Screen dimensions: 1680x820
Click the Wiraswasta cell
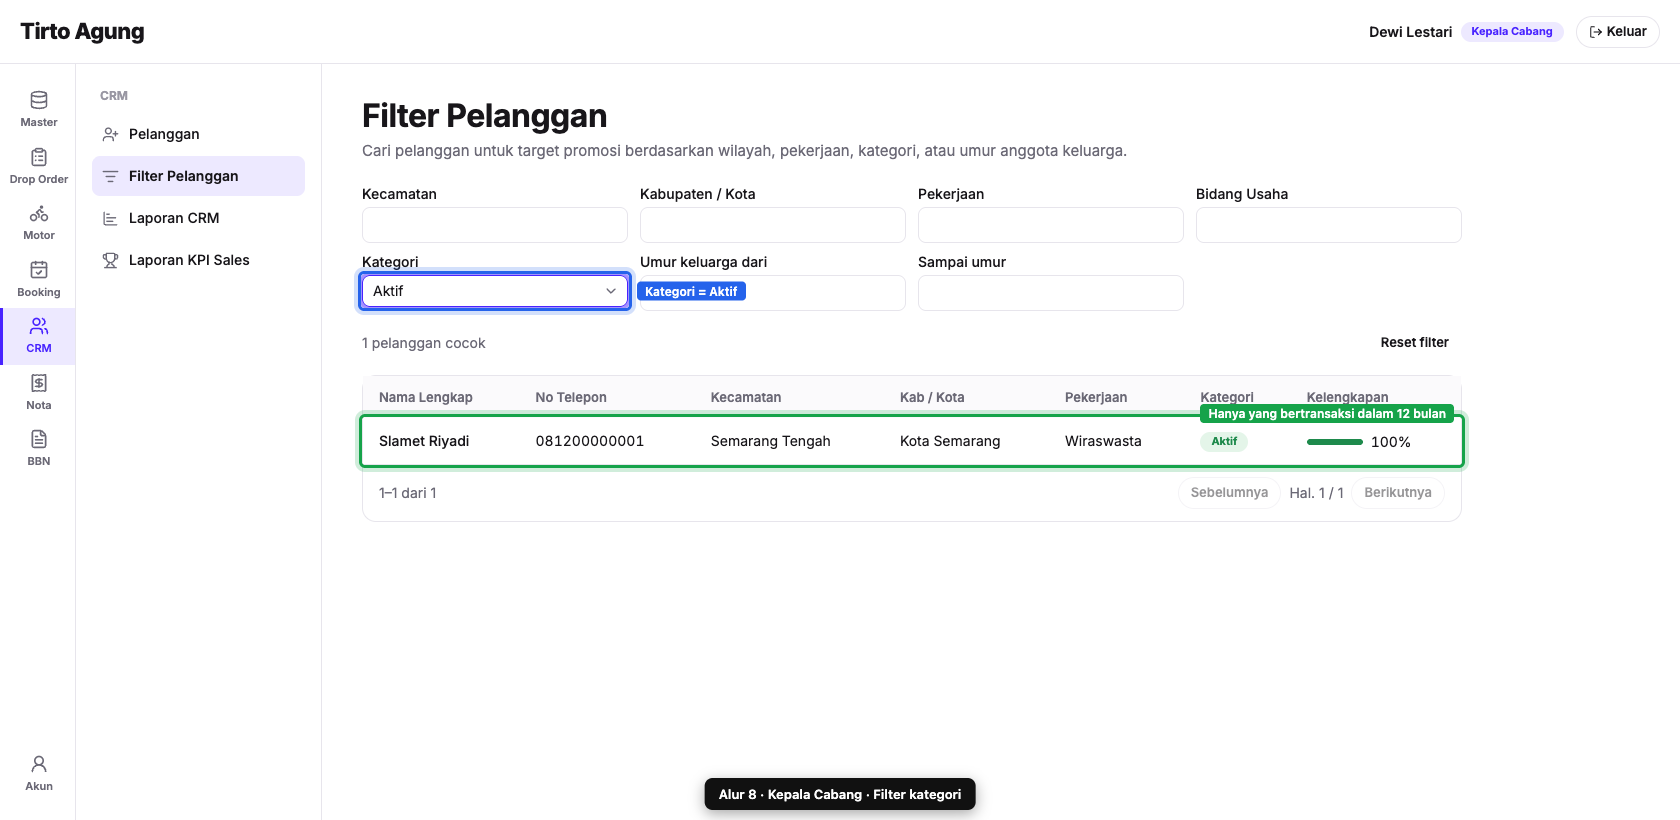[x=1103, y=441]
